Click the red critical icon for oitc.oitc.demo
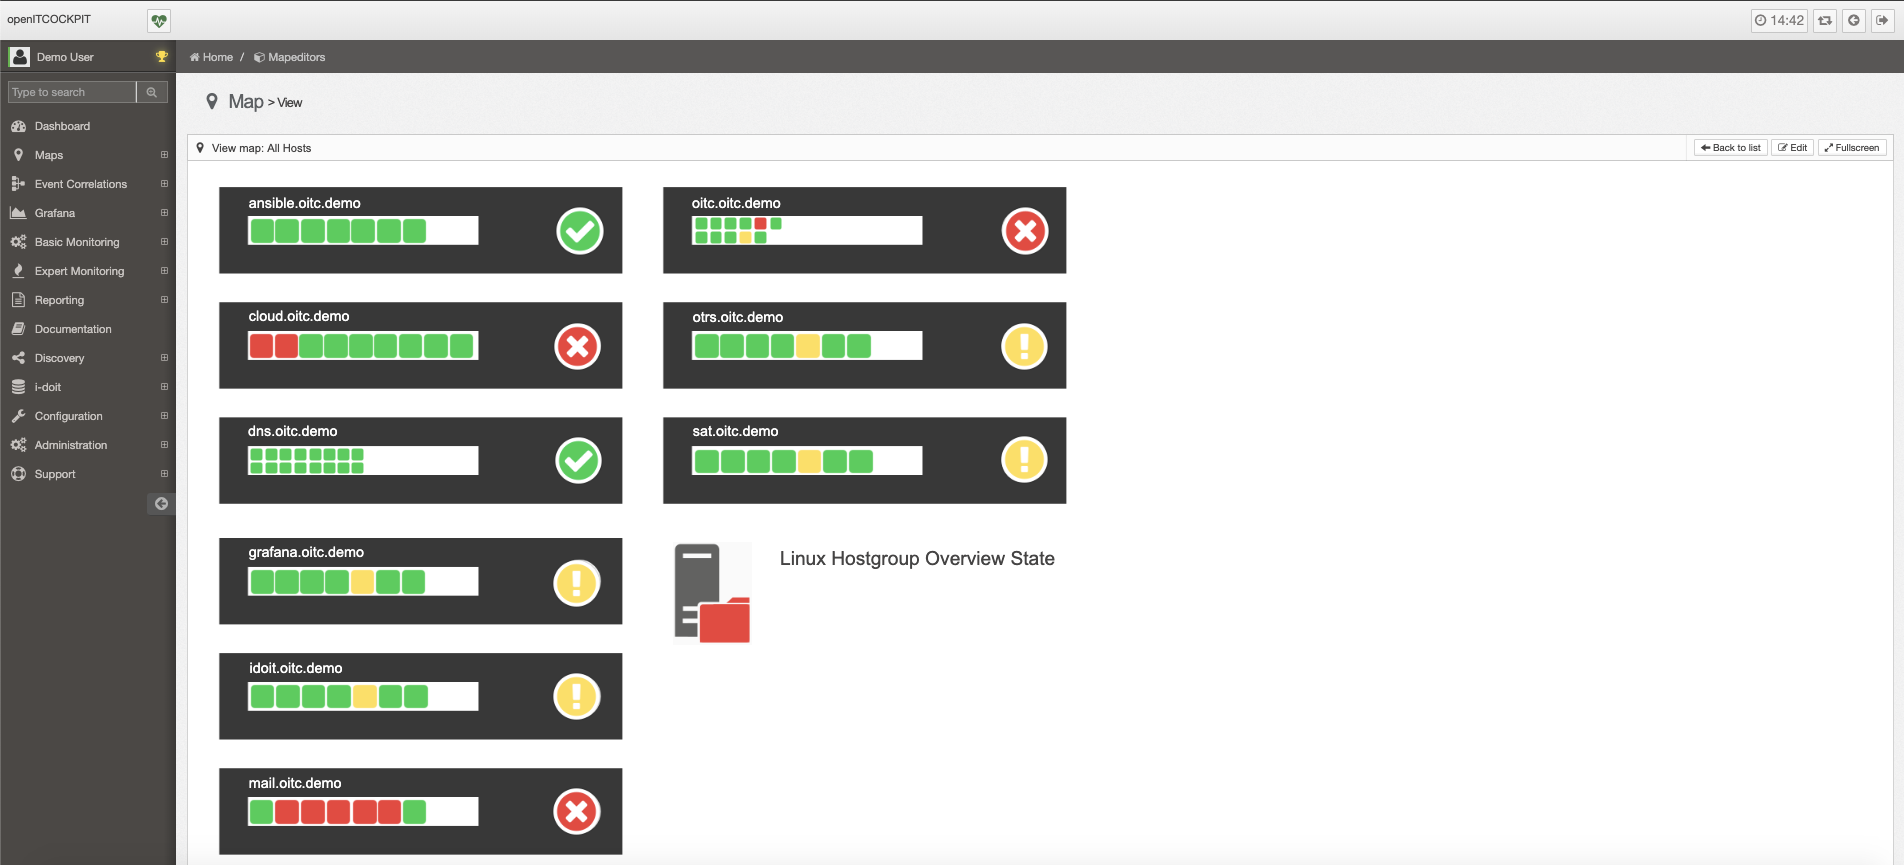 point(1025,231)
